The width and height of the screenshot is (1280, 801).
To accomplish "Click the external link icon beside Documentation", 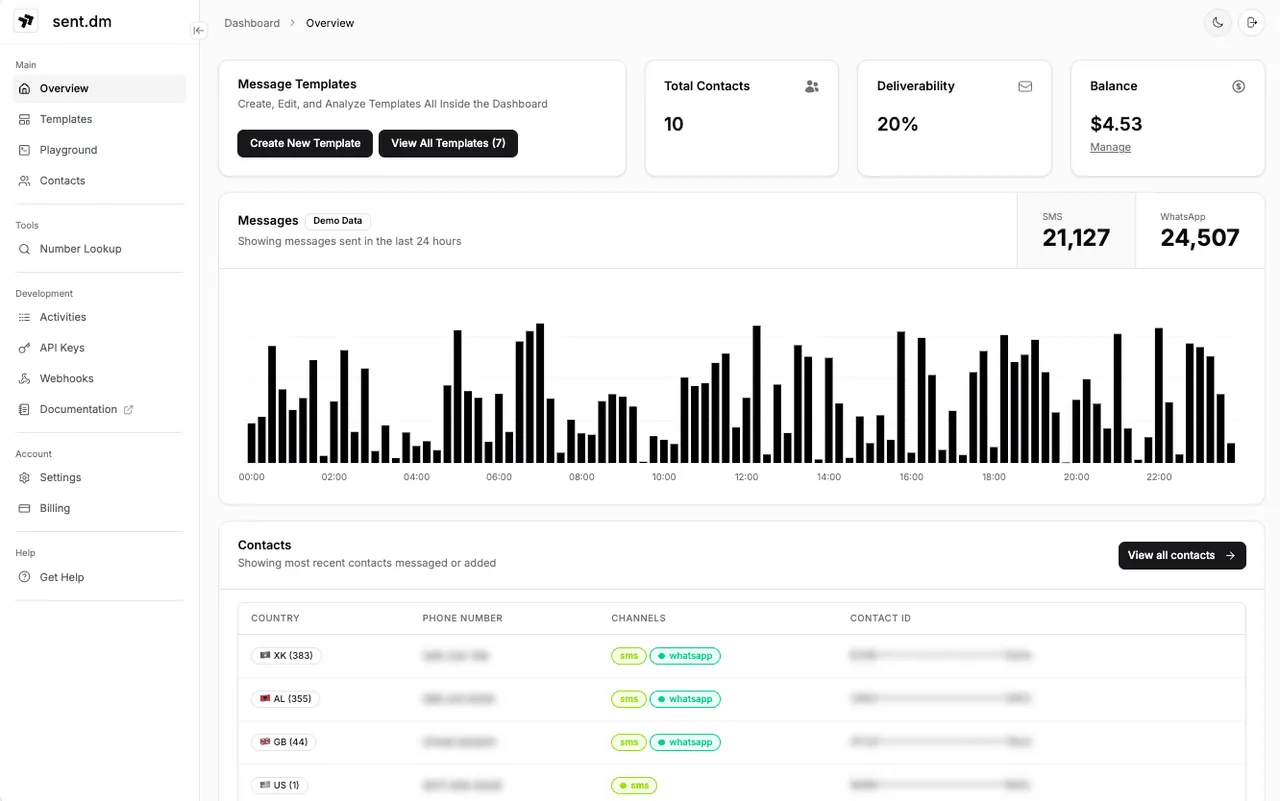I will click(x=128, y=409).
